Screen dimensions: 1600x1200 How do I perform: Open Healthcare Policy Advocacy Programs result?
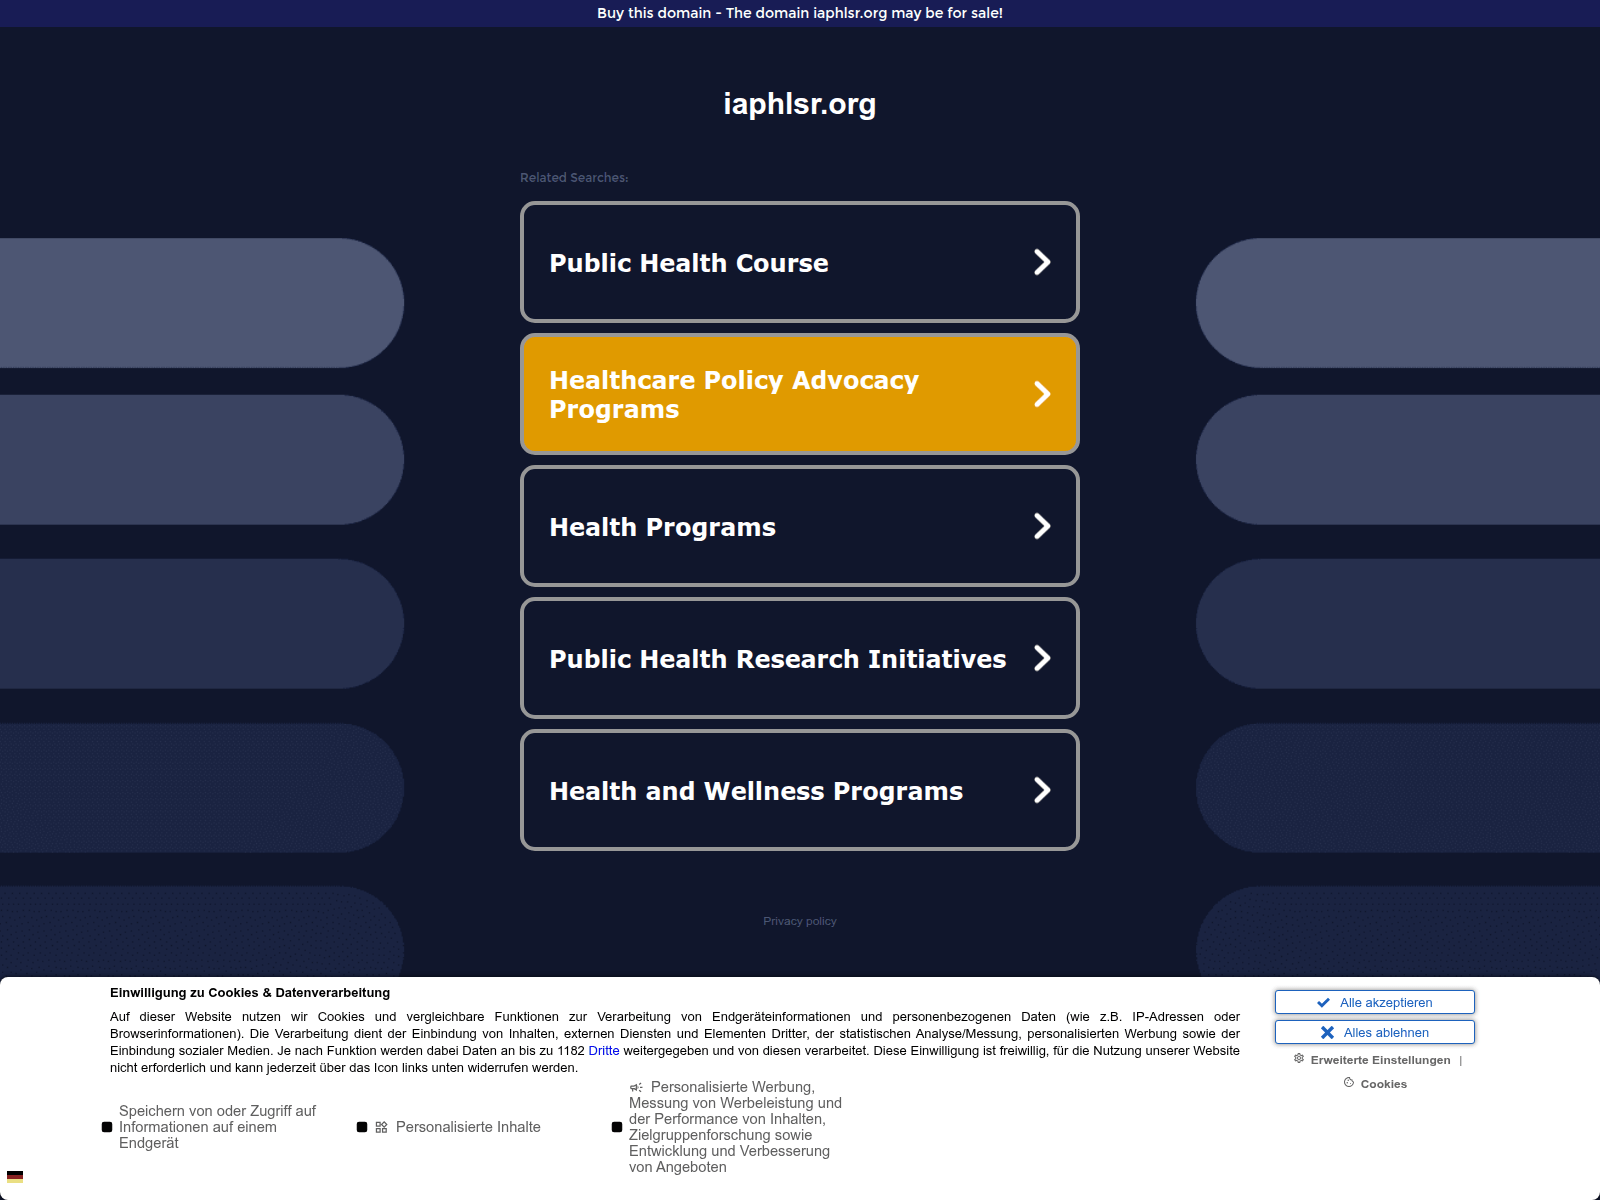pyautogui.click(x=800, y=394)
